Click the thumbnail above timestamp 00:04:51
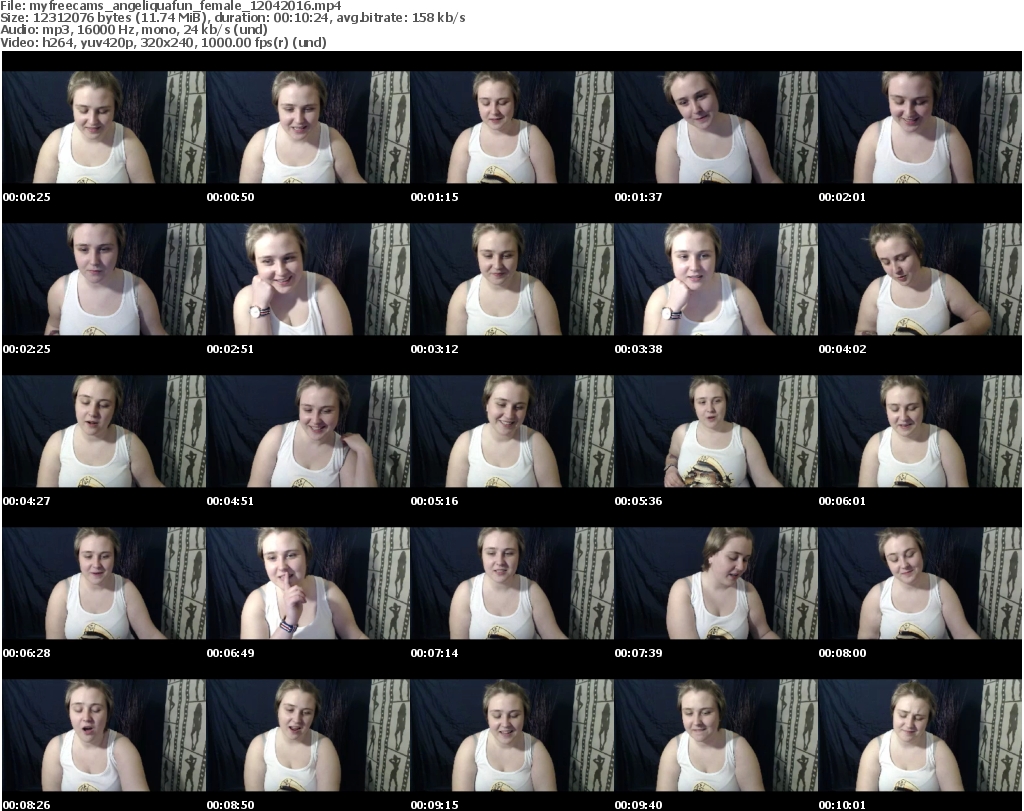 [x=307, y=431]
